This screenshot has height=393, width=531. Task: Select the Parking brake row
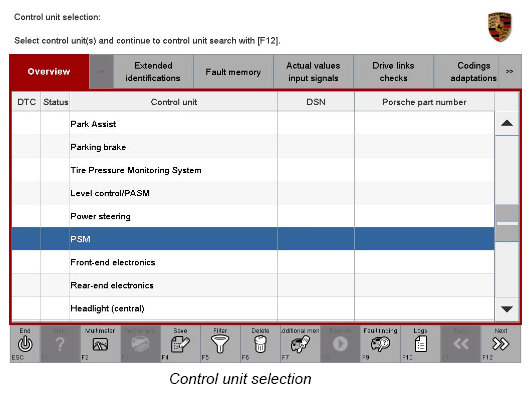(x=253, y=147)
